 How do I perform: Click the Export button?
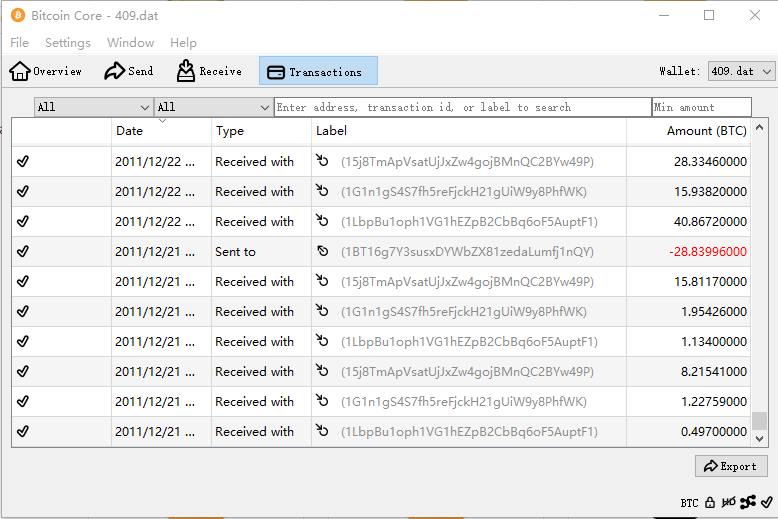point(731,466)
